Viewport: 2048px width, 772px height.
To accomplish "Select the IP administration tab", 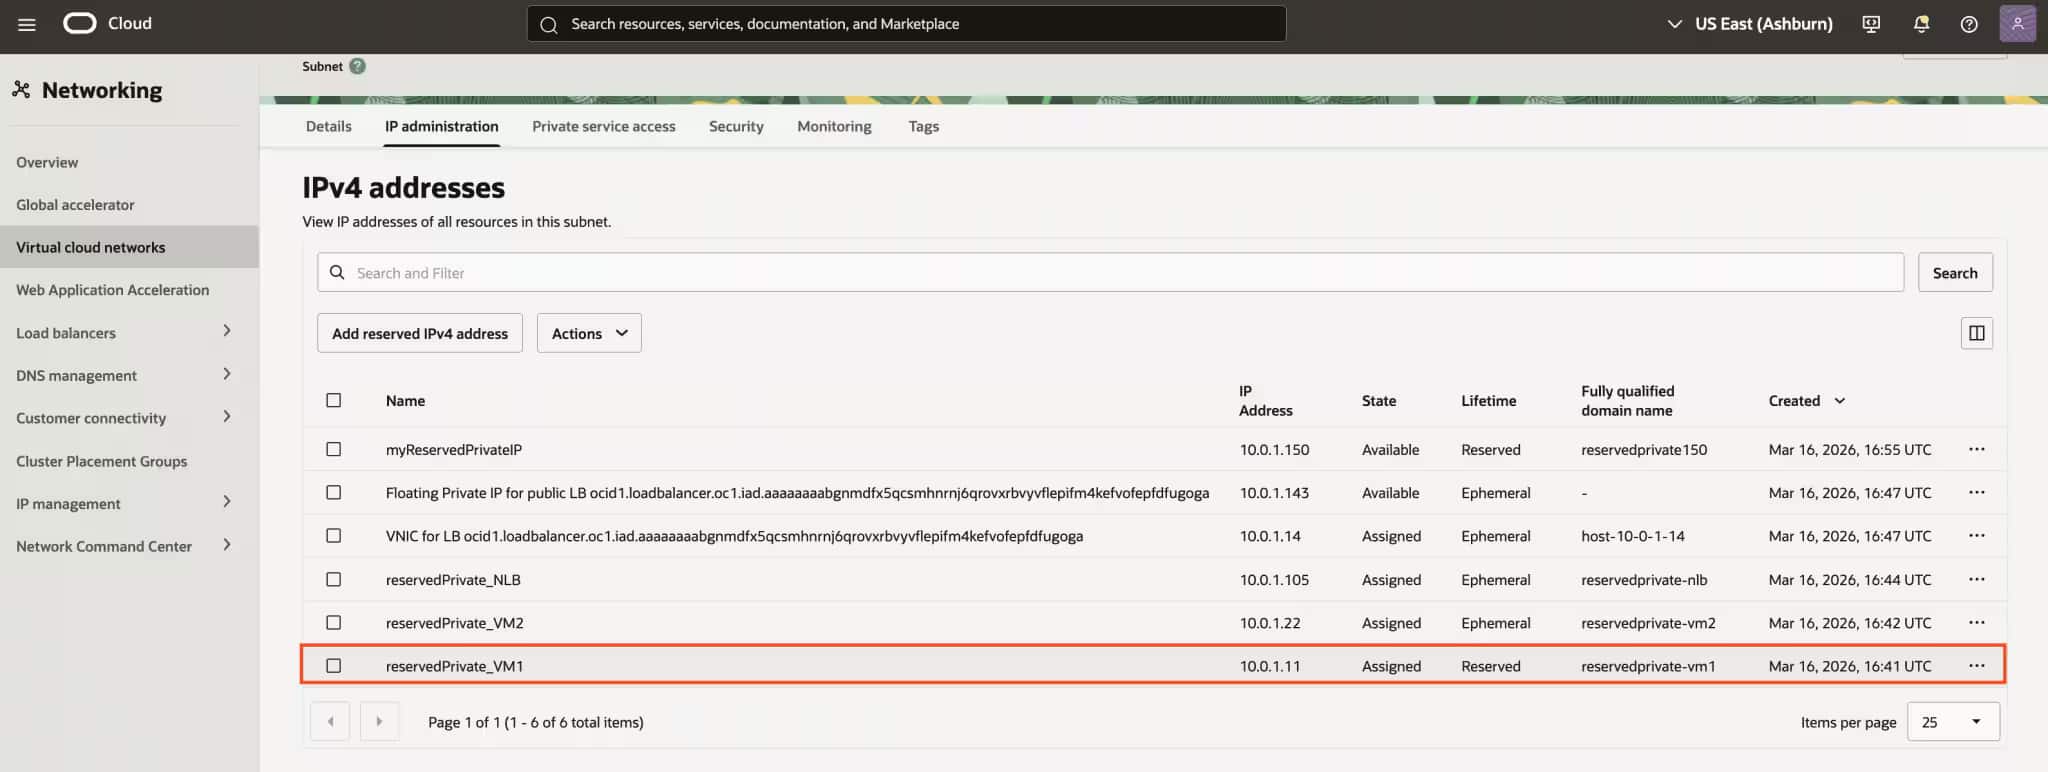I will point(441,126).
